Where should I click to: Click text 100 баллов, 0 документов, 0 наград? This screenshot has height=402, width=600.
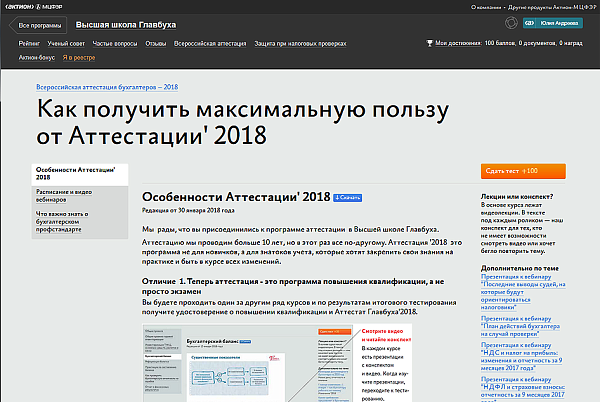[533, 43]
